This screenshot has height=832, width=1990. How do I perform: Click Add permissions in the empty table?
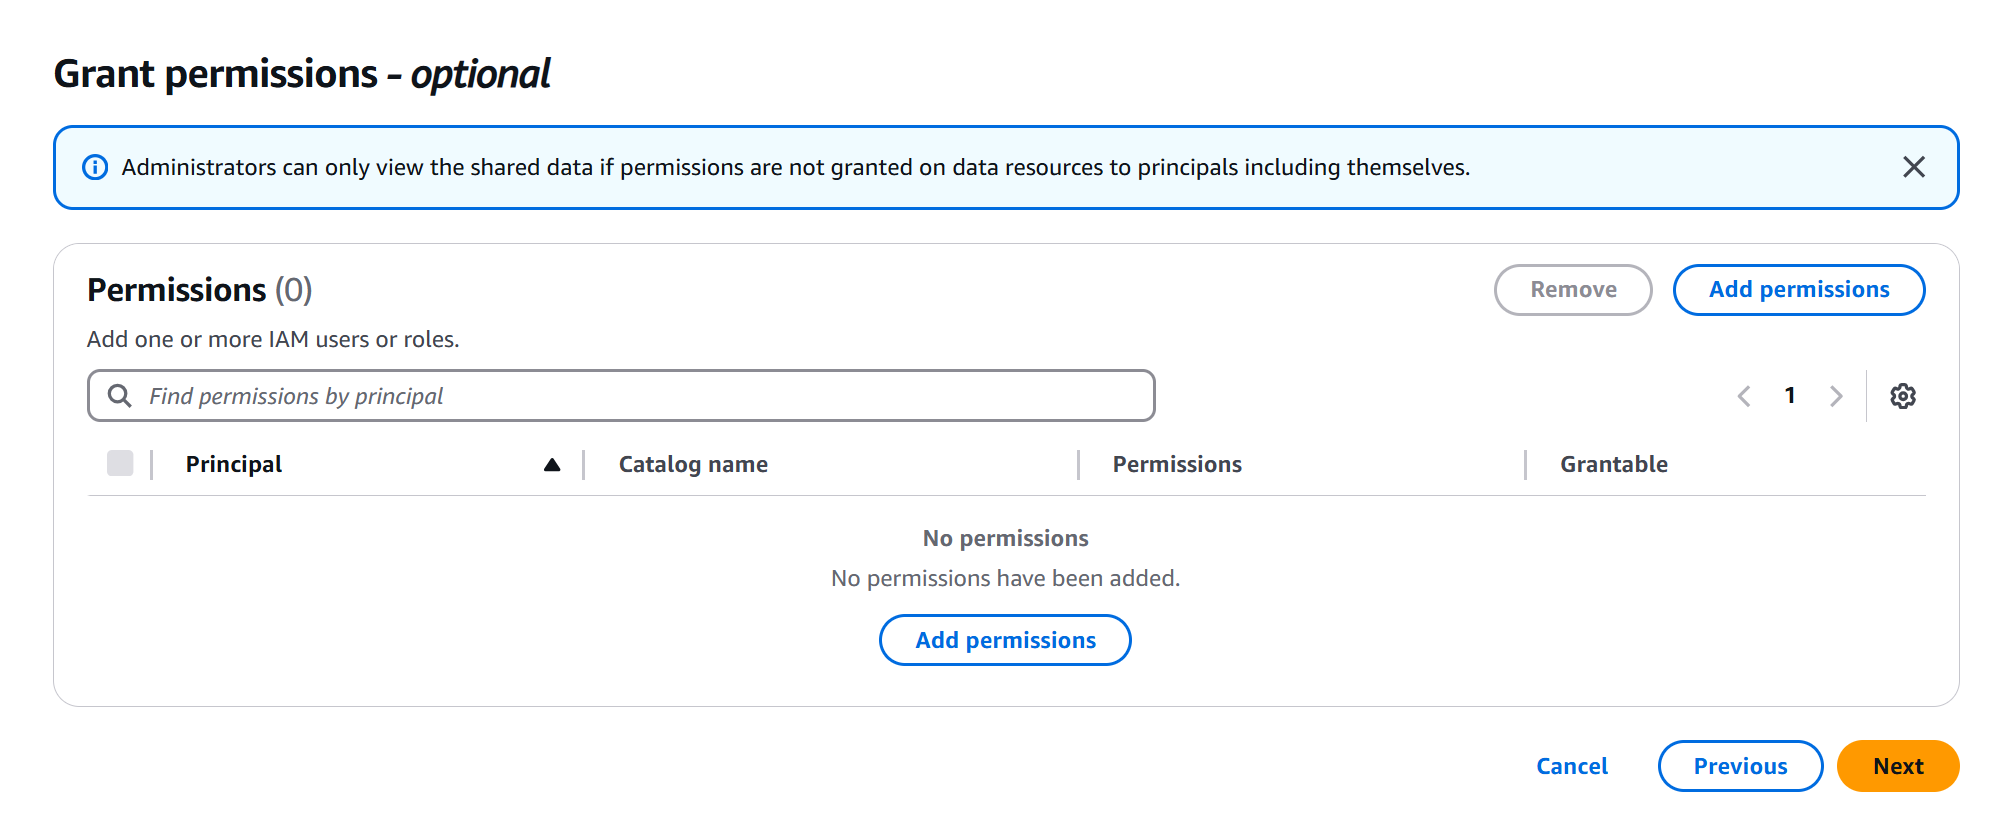pyautogui.click(x=1005, y=640)
